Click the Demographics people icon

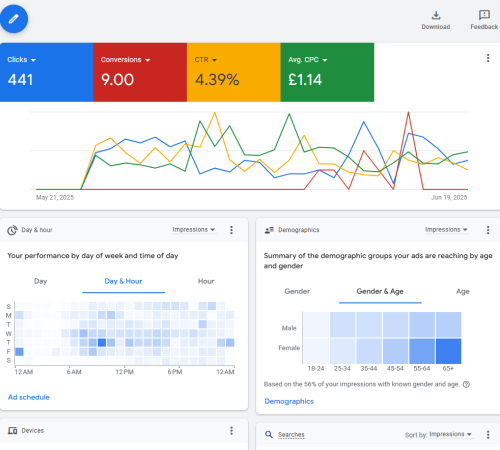pyautogui.click(x=269, y=230)
